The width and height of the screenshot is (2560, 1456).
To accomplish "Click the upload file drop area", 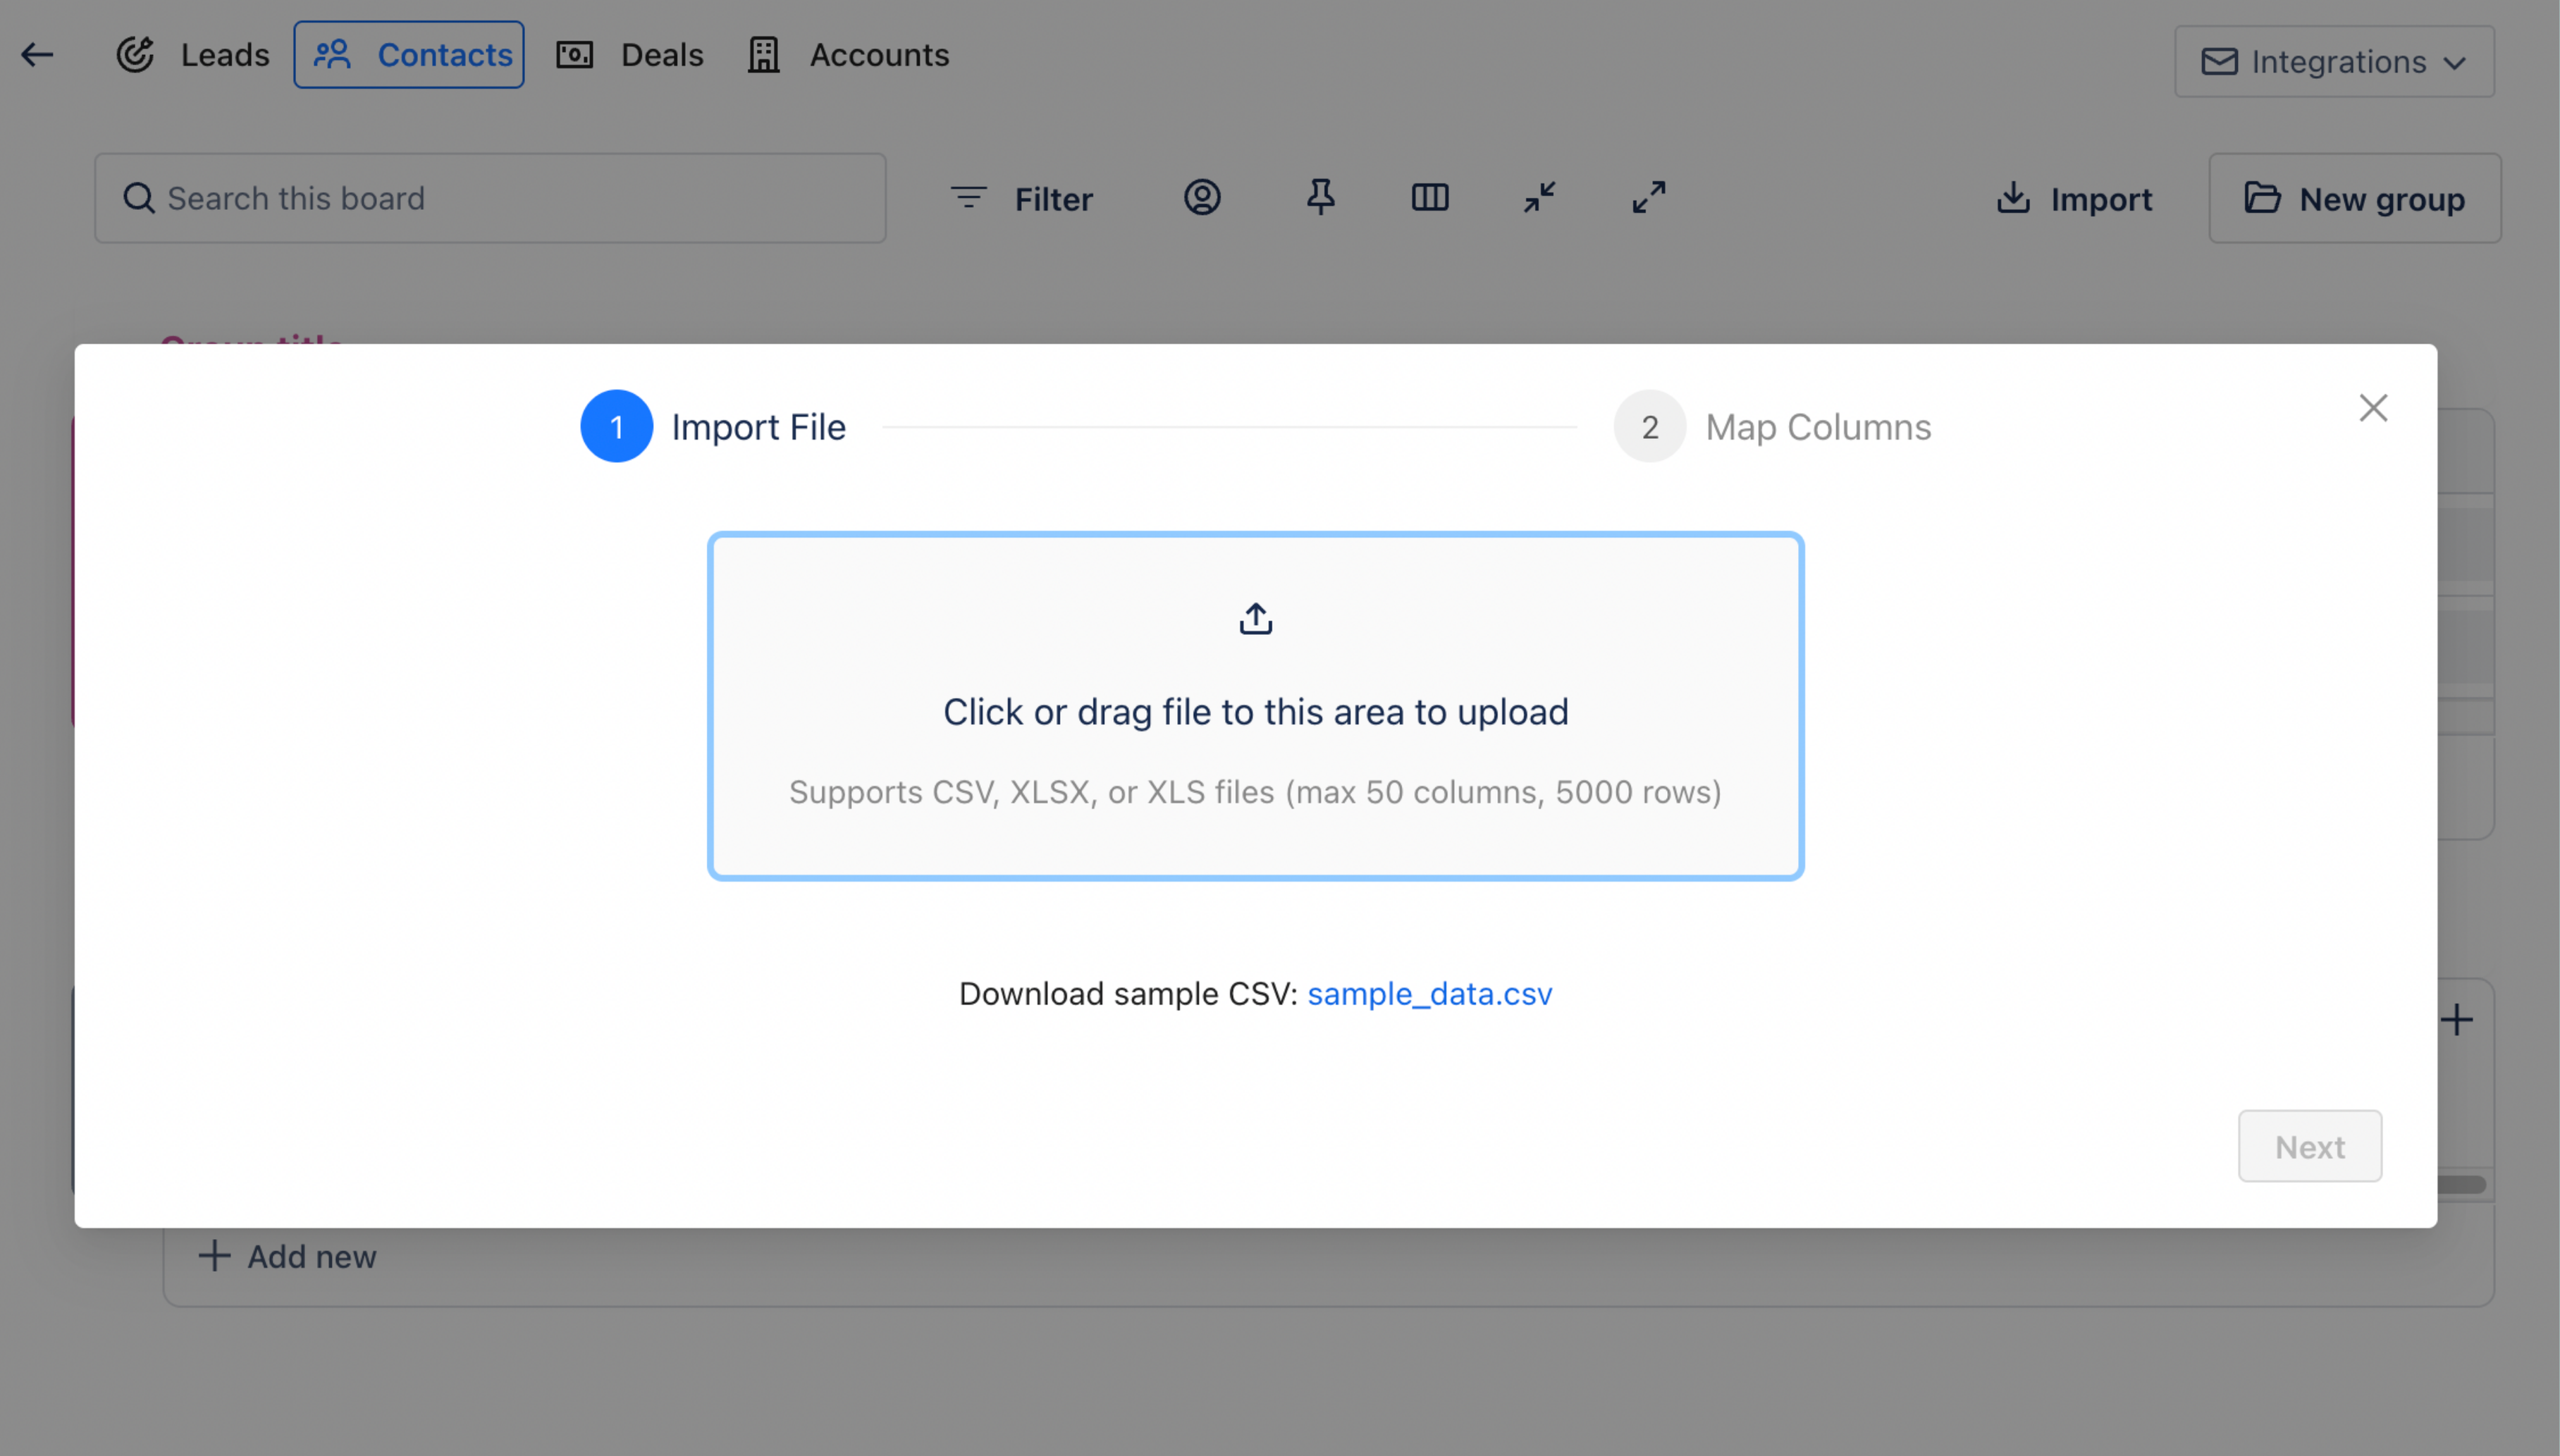I will click(1255, 706).
